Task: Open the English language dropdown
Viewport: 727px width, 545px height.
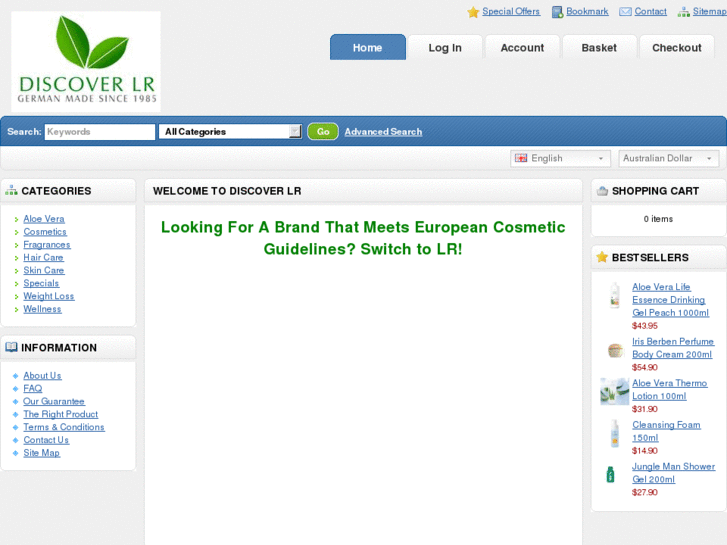Action: (x=561, y=158)
